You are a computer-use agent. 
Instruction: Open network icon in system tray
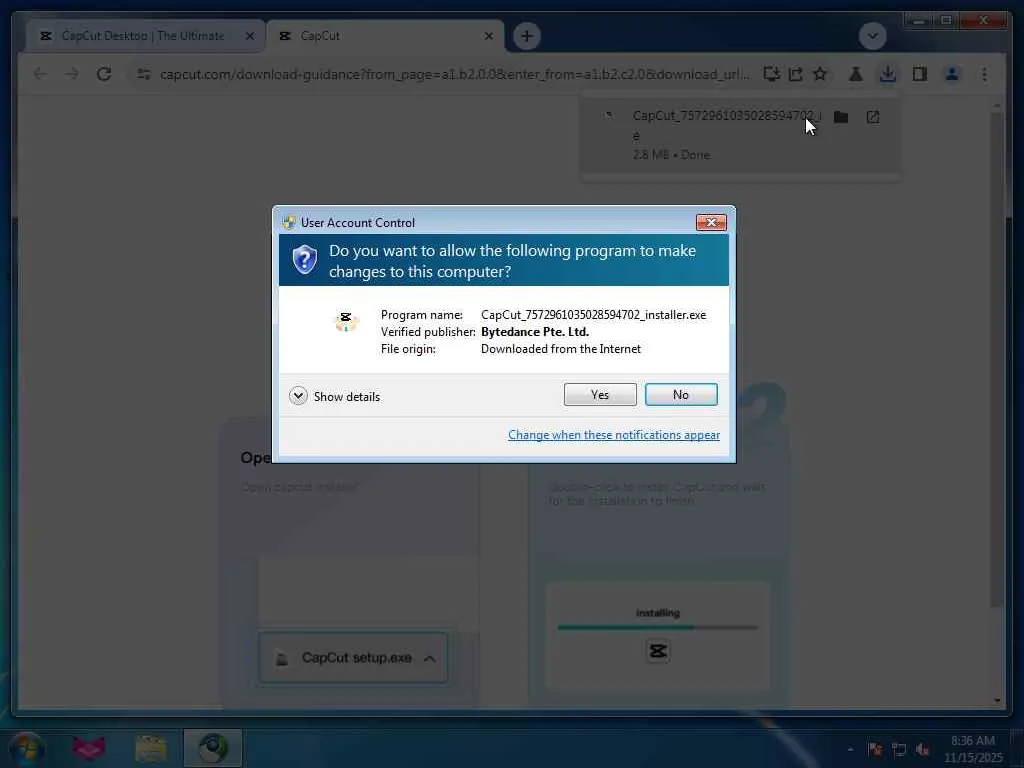pos(899,749)
